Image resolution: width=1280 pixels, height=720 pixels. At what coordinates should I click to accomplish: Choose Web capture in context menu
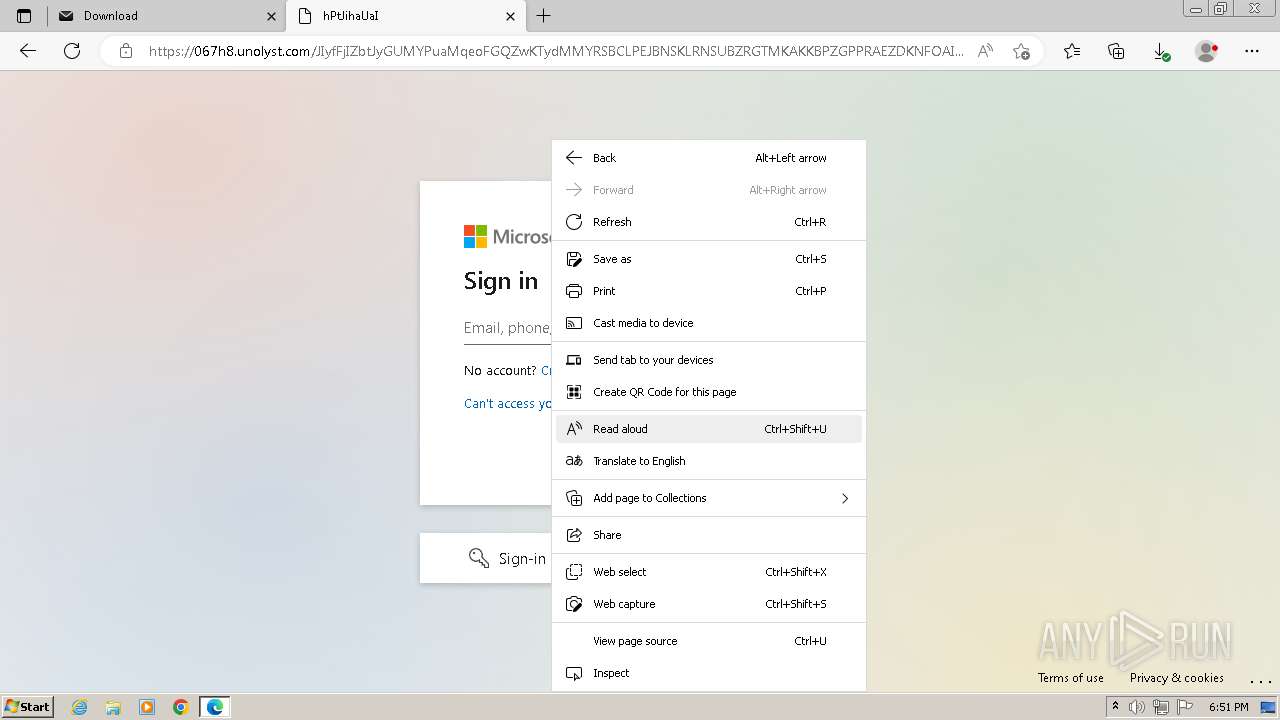click(708, 604)
